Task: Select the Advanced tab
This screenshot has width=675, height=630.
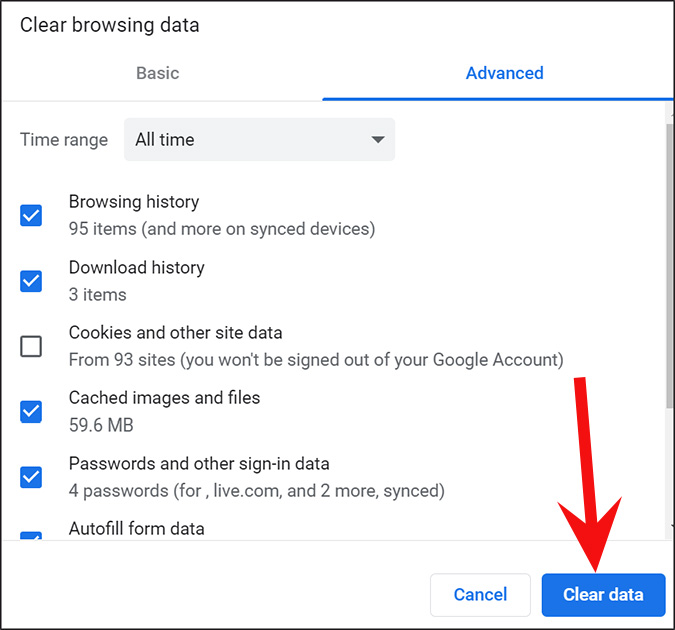Action: 505,73
